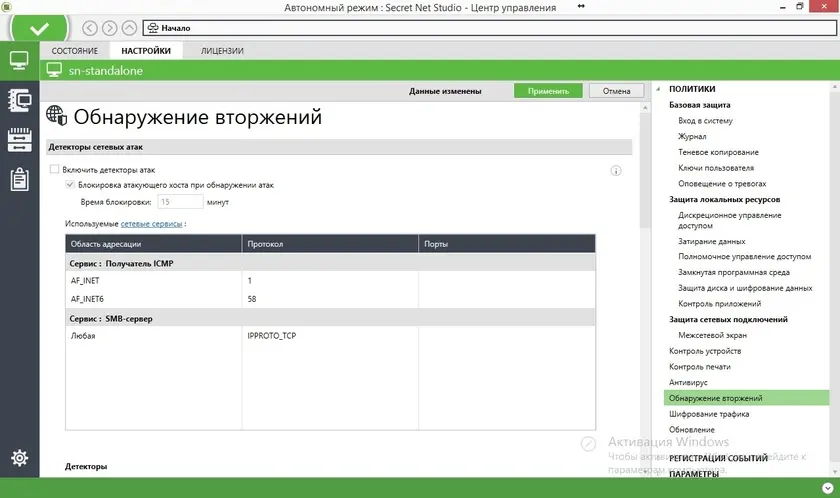The image size is (840, 498).
Task: Click Порты column header
Action: pyautogui.click(x=507, y=244)
